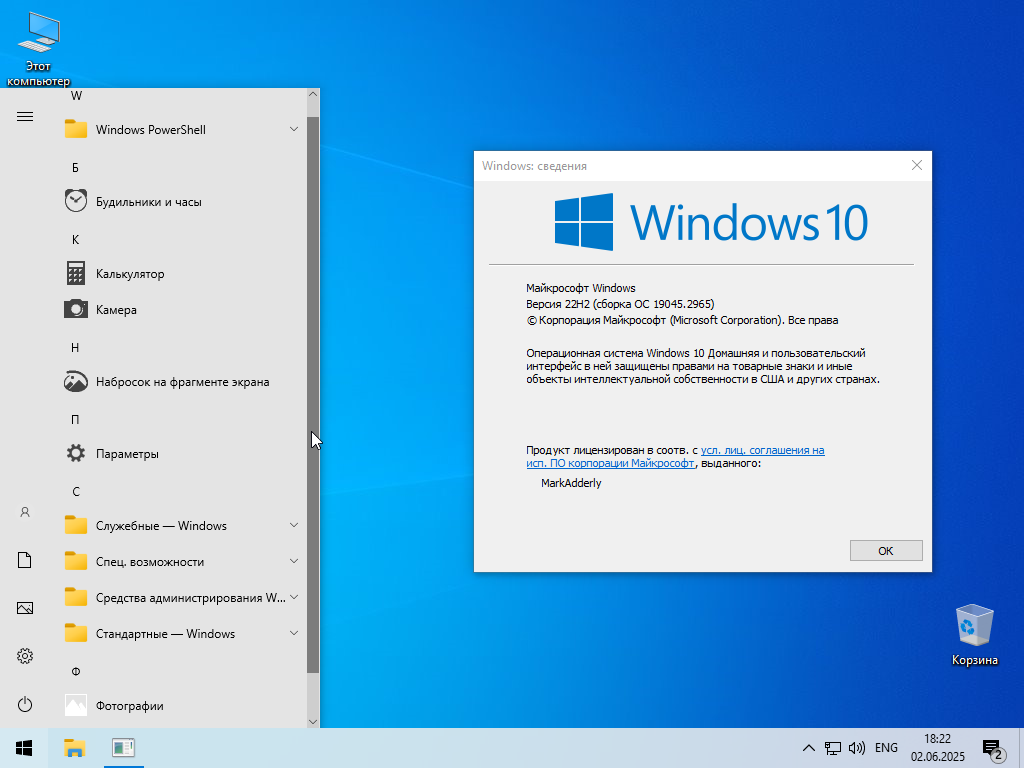Open the Параметры gear icon in app list
This screenshot has height=768, width=1024.
[76, 453]
